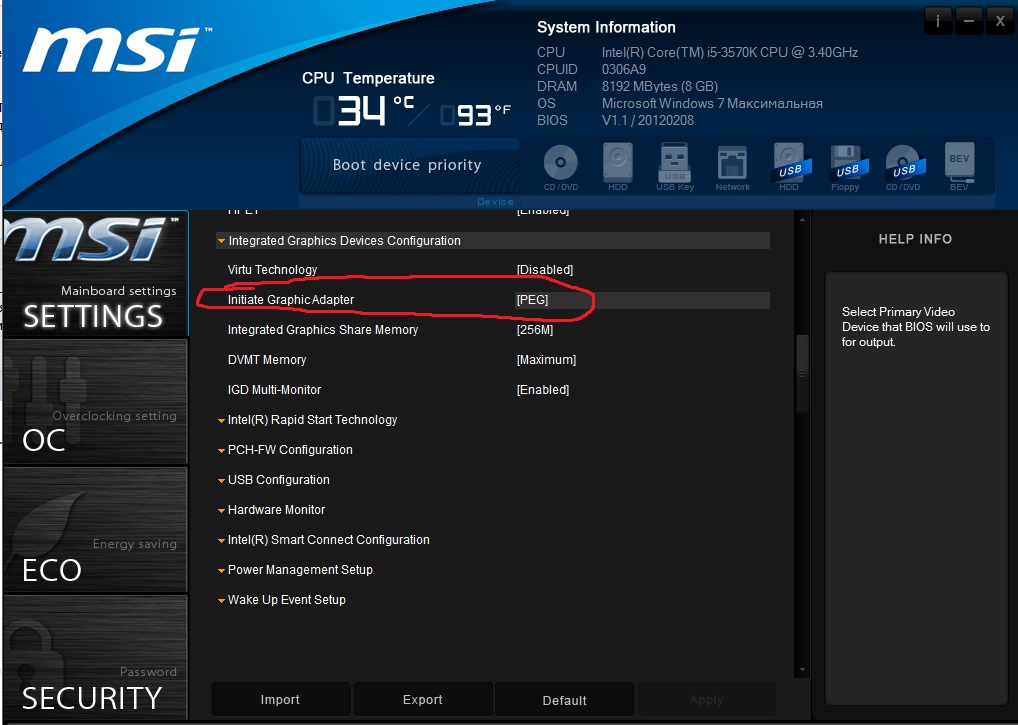Select the USB HDD boot device icon
The width and height of the screenshot is (1018, 725).
coord(789,167)
